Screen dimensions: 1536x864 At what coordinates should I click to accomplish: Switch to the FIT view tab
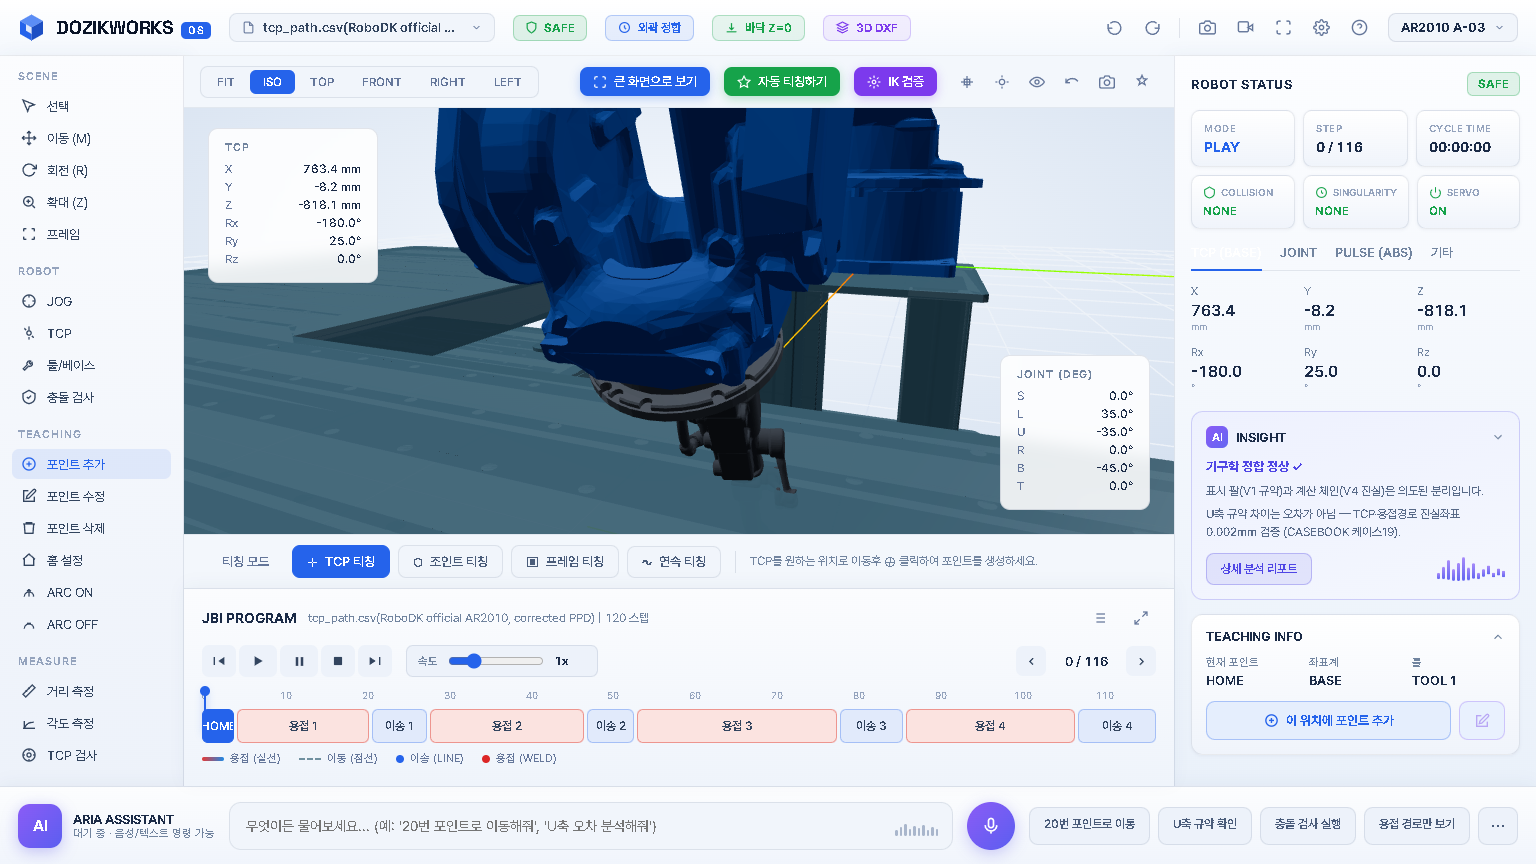pos(226,82)
